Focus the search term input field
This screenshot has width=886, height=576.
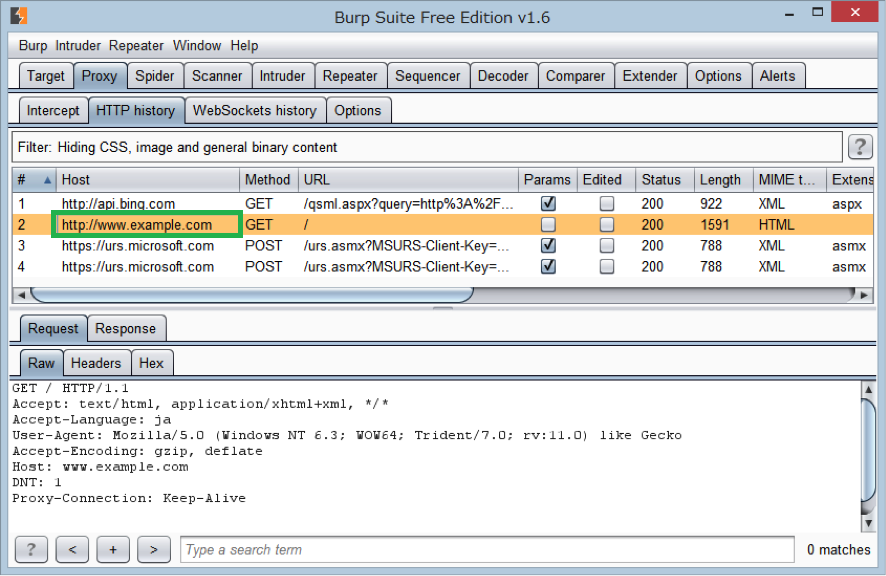(x=487, y=549)
